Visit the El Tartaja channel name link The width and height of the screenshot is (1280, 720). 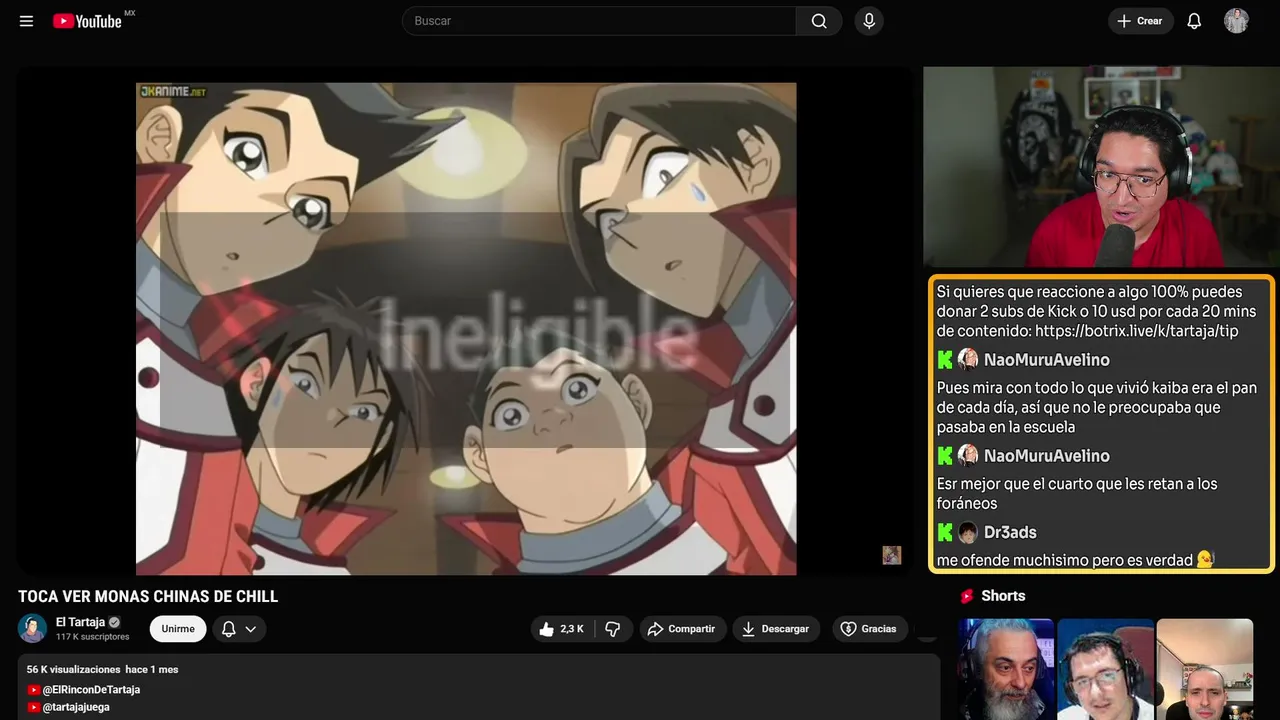[80, 622]
